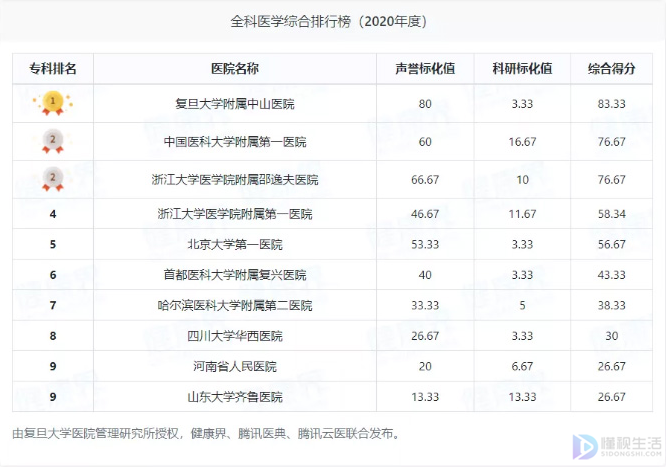Image resolution: width=666 pixels, height=467 pixels.
Task: Click reputation value 26.67 for 四川大学华西医院
Action: click(x=425, y=336)
